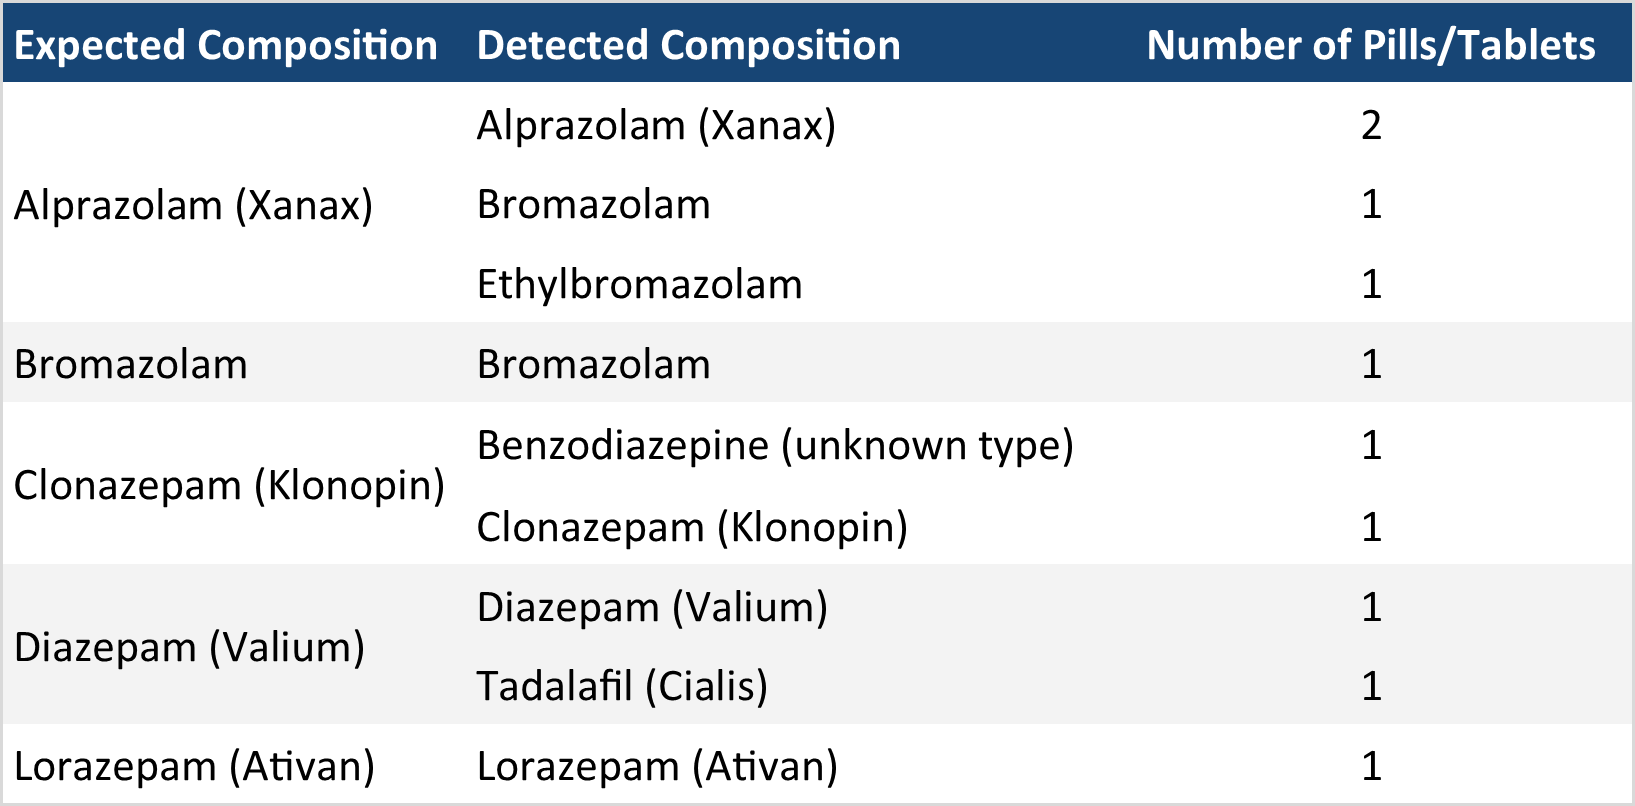Select Bromazolam in the Expected Composition column
1635x806 pixels.
click(131, 364)
